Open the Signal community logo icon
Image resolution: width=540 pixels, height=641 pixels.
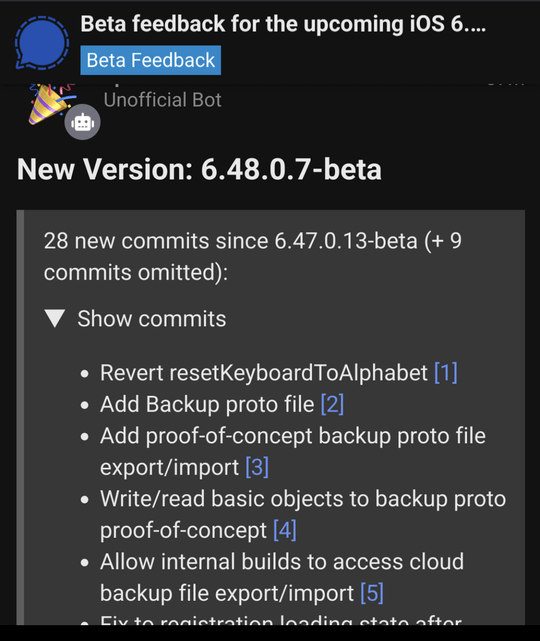tap(42, 43)
